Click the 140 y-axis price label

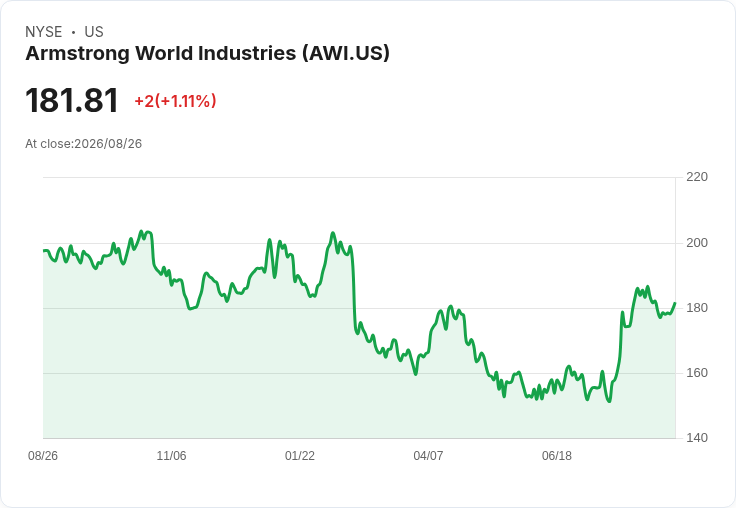coord(697,438)
